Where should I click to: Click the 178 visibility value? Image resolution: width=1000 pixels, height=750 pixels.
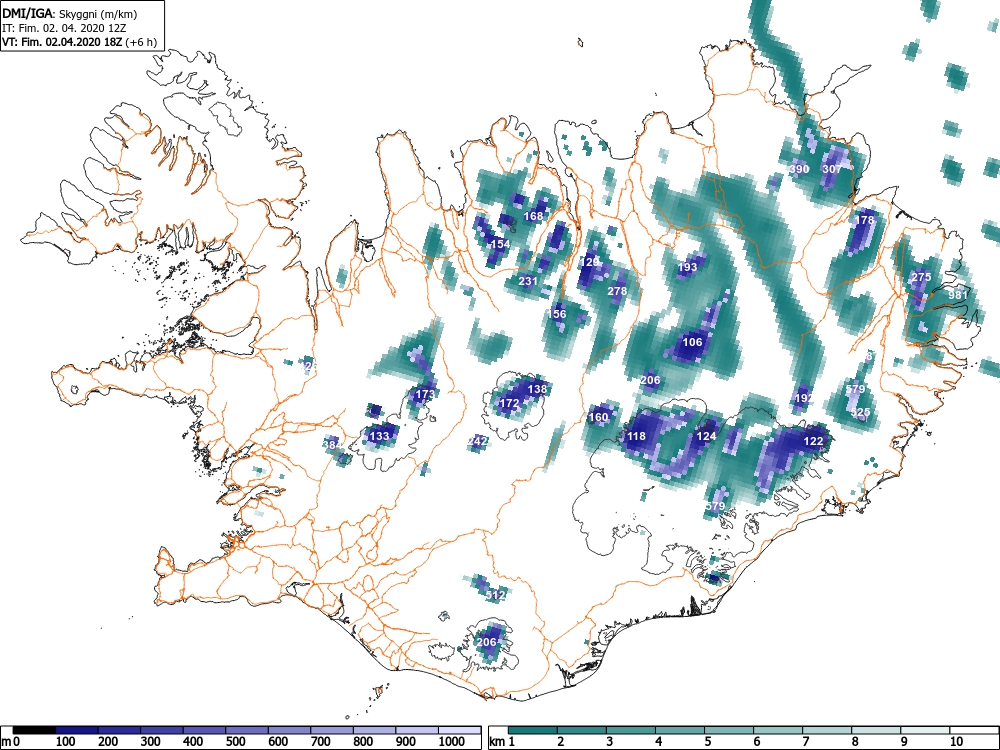click(864, 220)
